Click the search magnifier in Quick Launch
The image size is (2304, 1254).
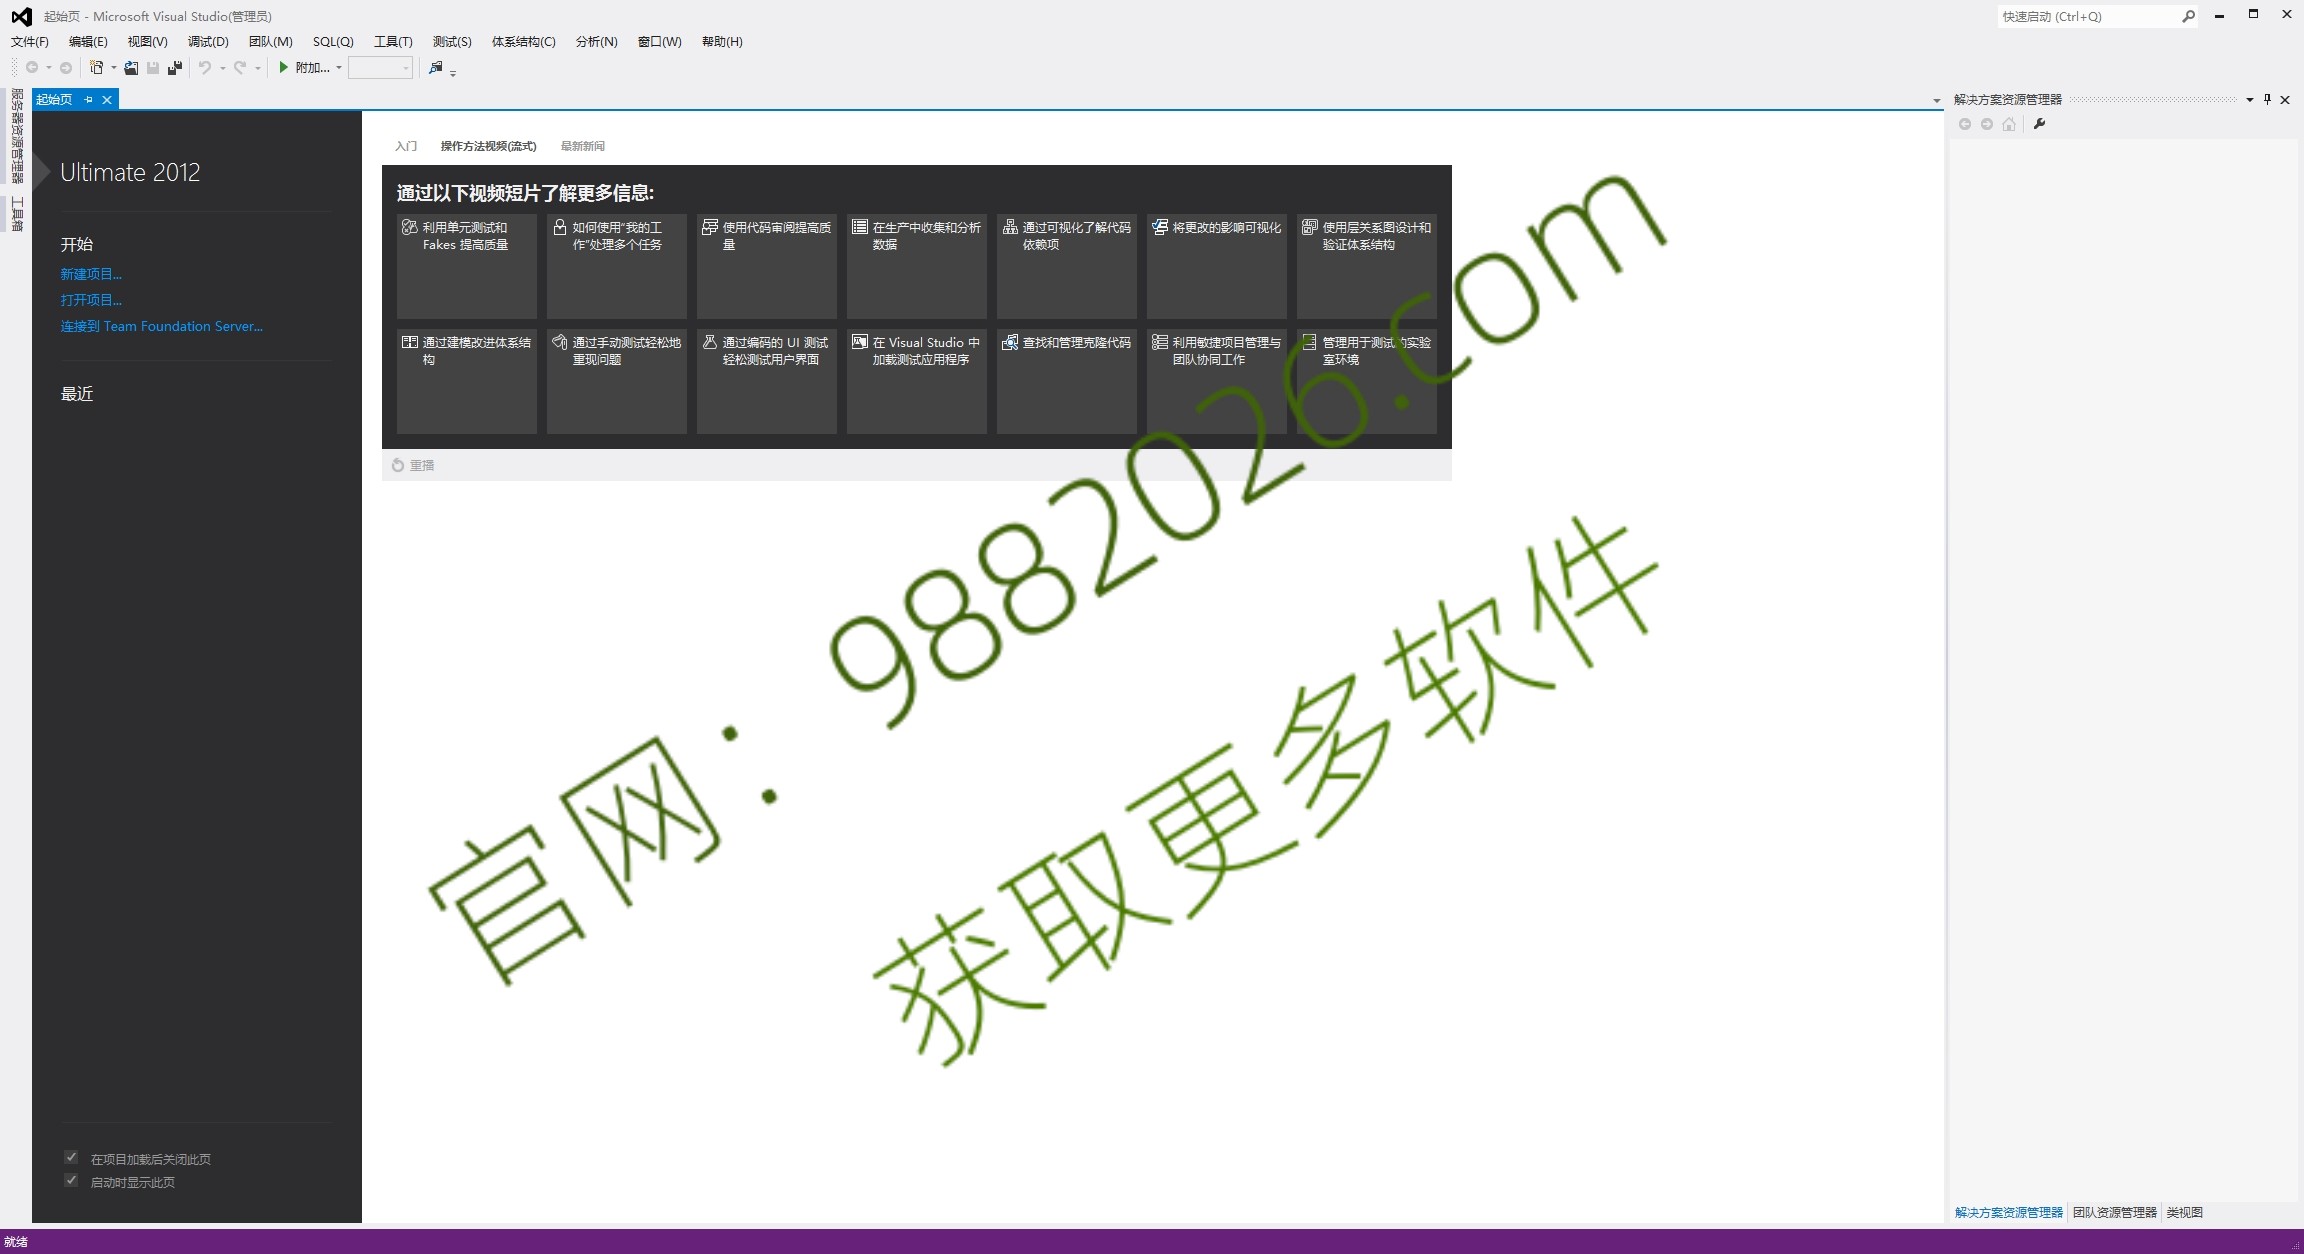[2189, 16]
